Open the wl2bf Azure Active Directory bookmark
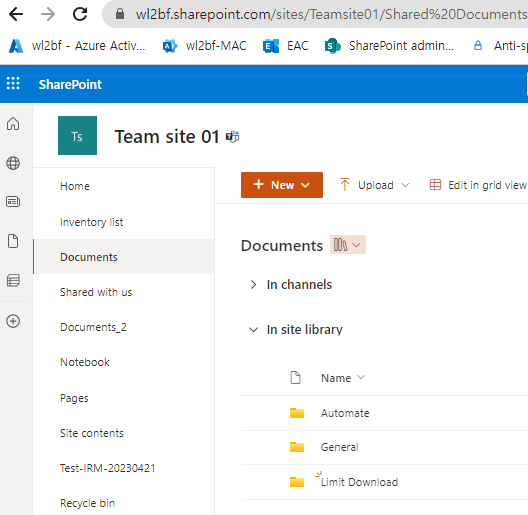The height and width of the screenshot is (515, 528). [77, 46]
